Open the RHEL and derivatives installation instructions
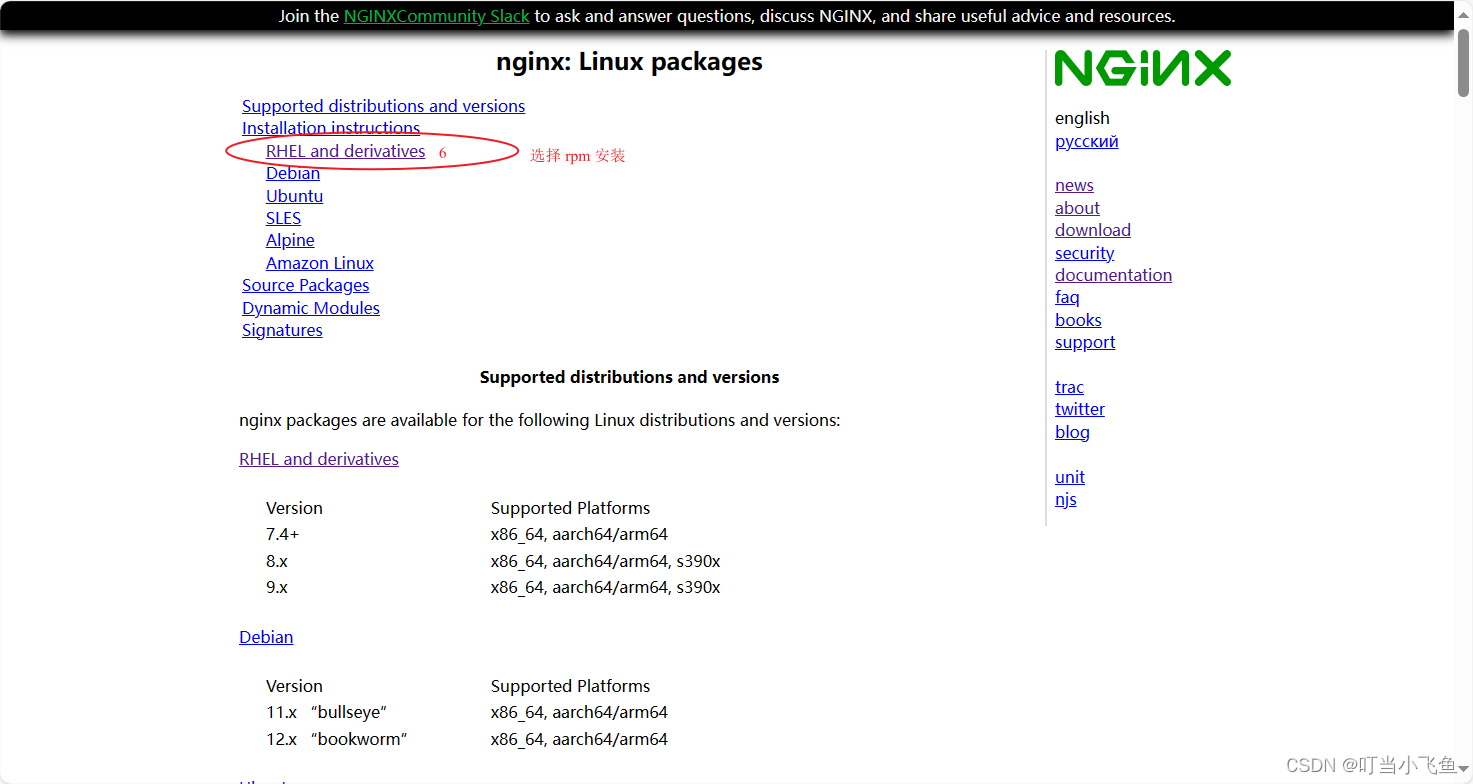Viewport: 1473px width, 784px height. tap(345, 151)
